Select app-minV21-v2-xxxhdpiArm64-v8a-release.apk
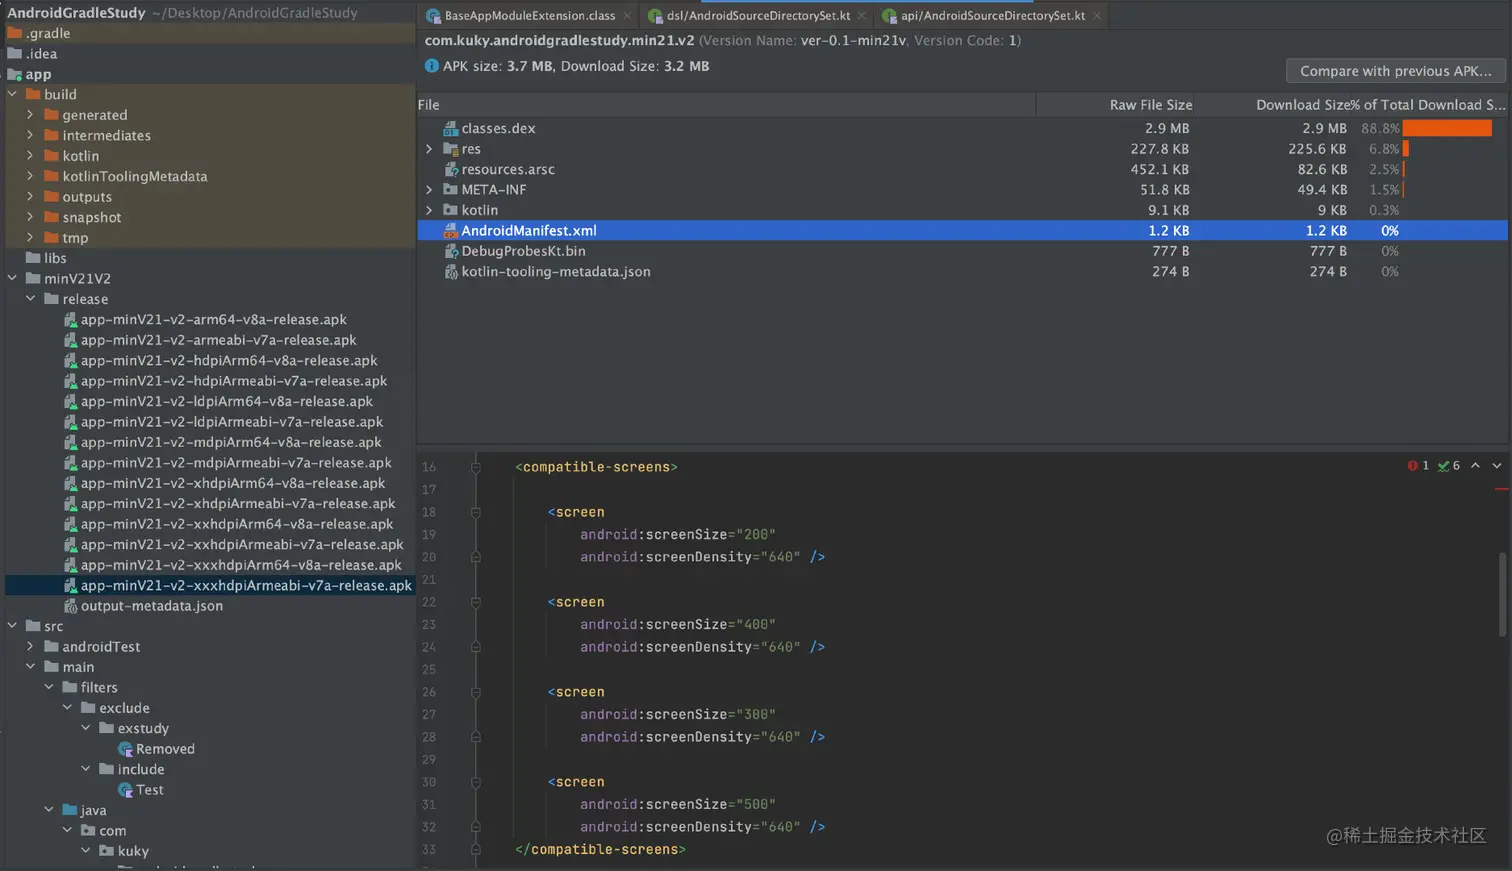 (241, 565)
